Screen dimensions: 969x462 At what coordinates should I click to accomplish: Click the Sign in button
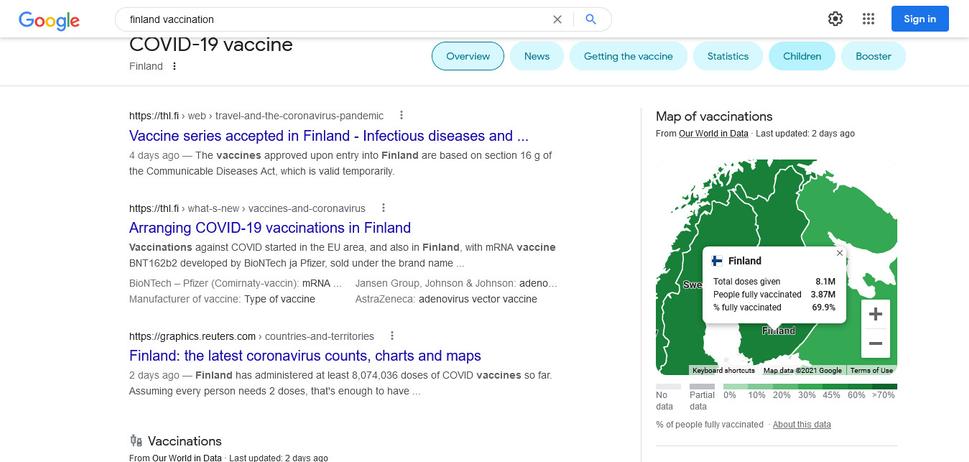(920, 19)
